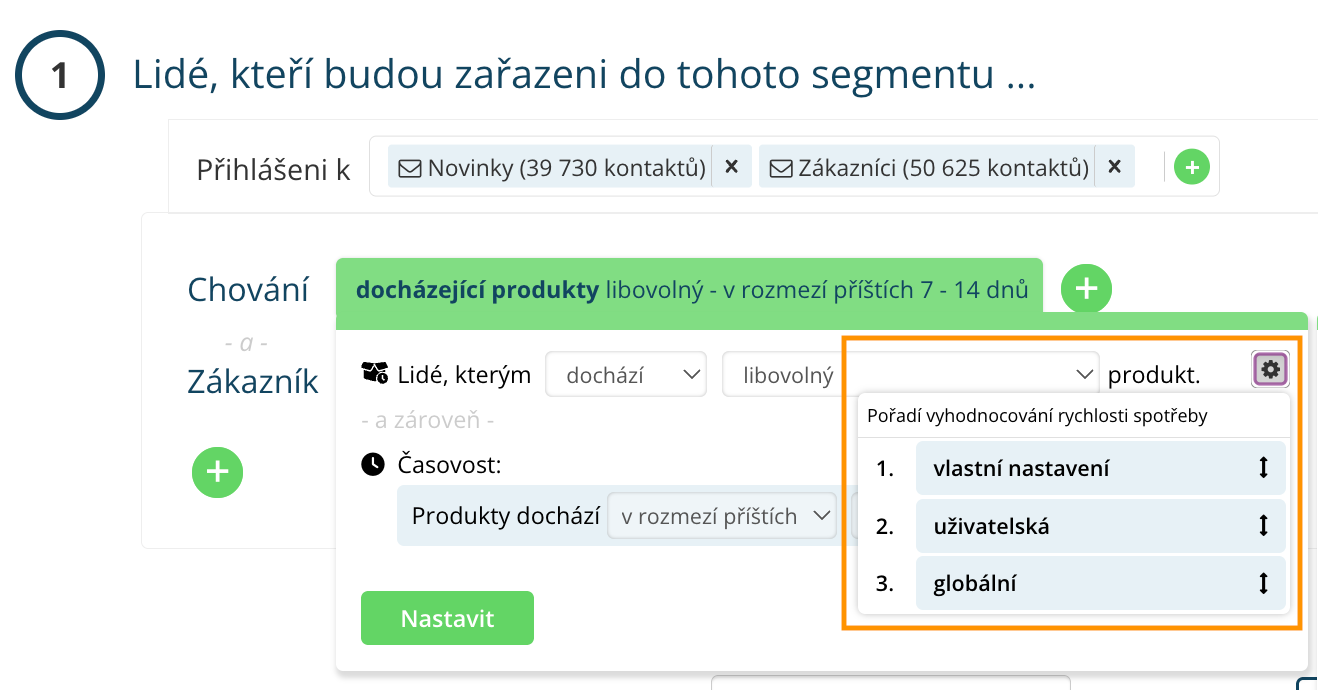Remove the Zákazníci list tag

point(1115,167)
